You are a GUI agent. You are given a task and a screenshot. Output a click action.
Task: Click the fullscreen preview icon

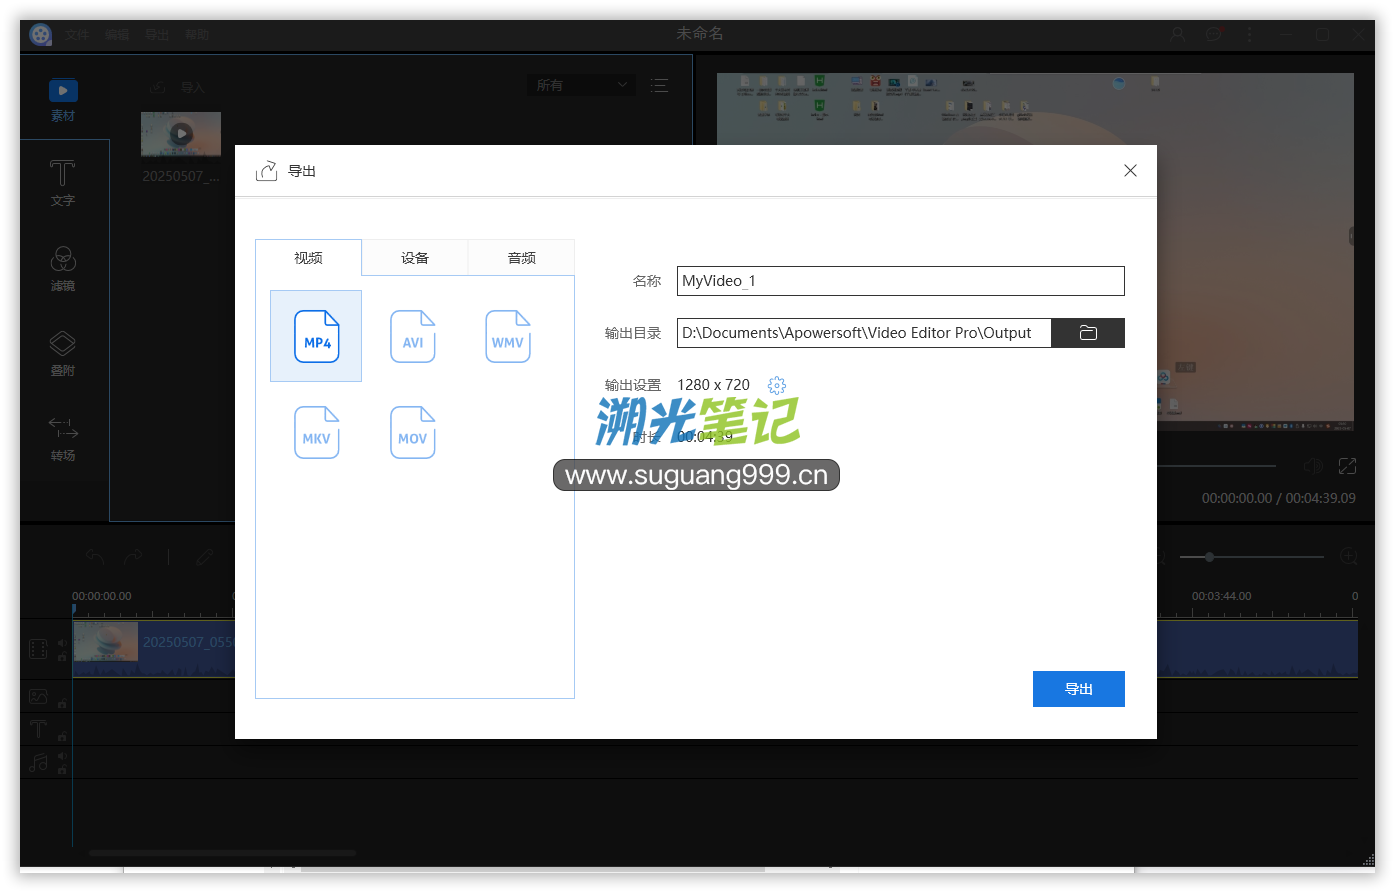(x=1347, y=466)
